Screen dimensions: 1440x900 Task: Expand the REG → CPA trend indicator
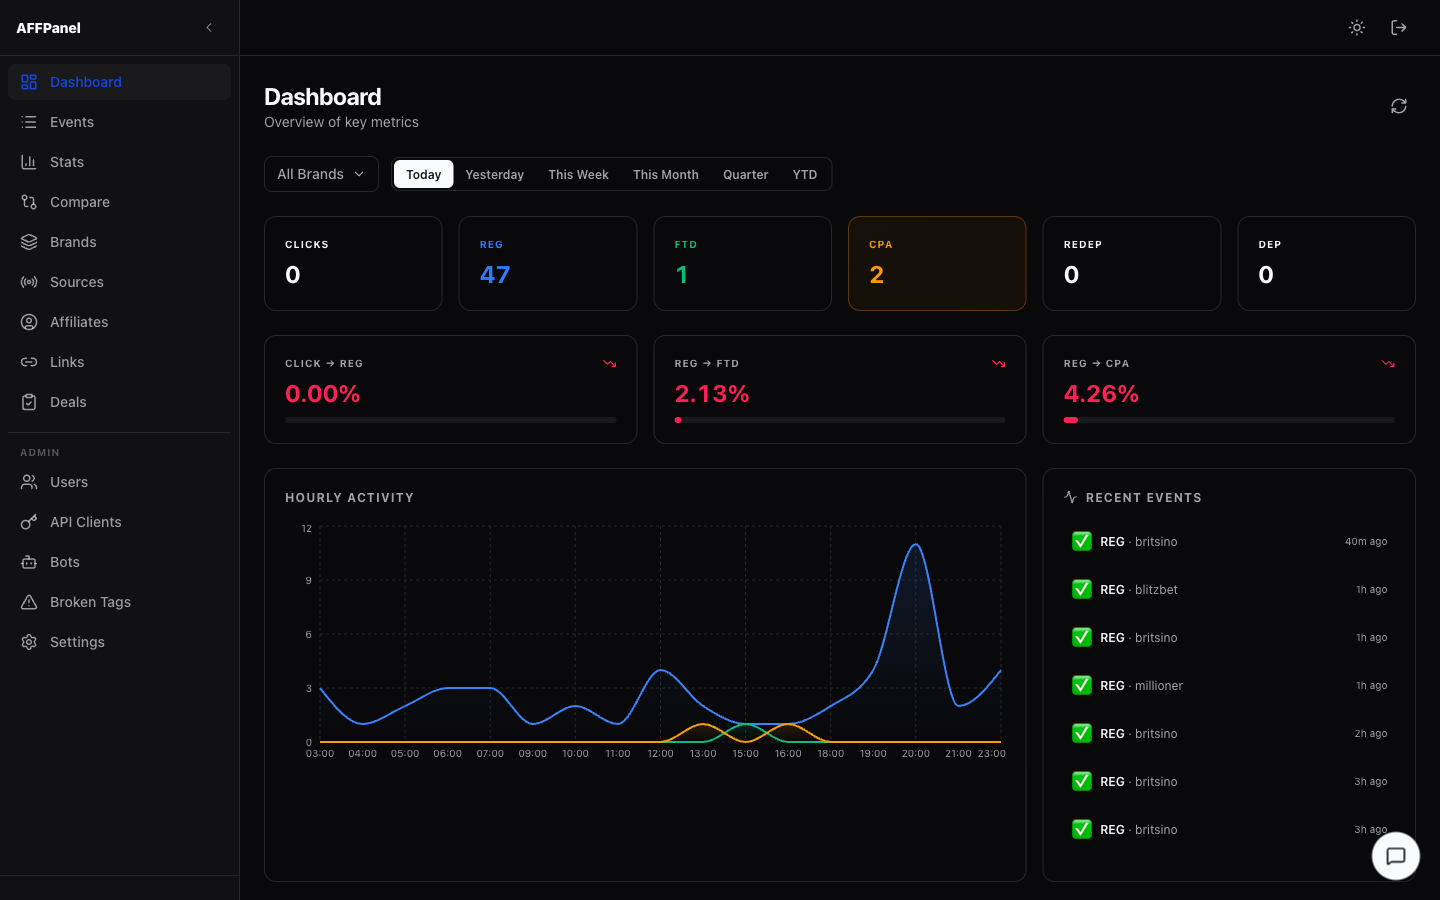click(x=1388, y=363)
